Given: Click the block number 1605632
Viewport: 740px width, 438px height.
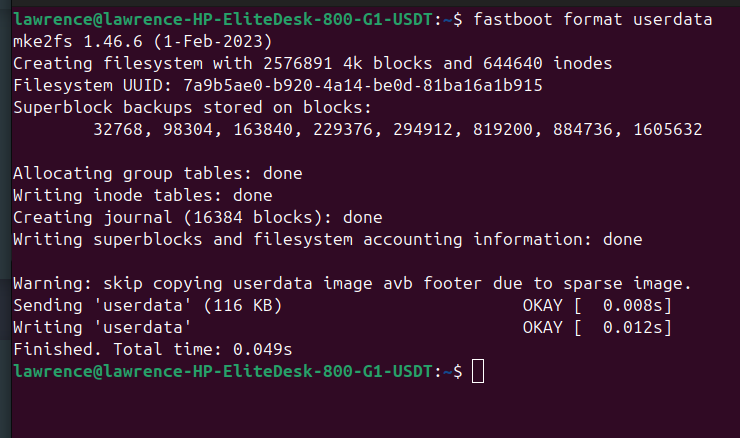Looking at the screenshot, I should [668, 129].
